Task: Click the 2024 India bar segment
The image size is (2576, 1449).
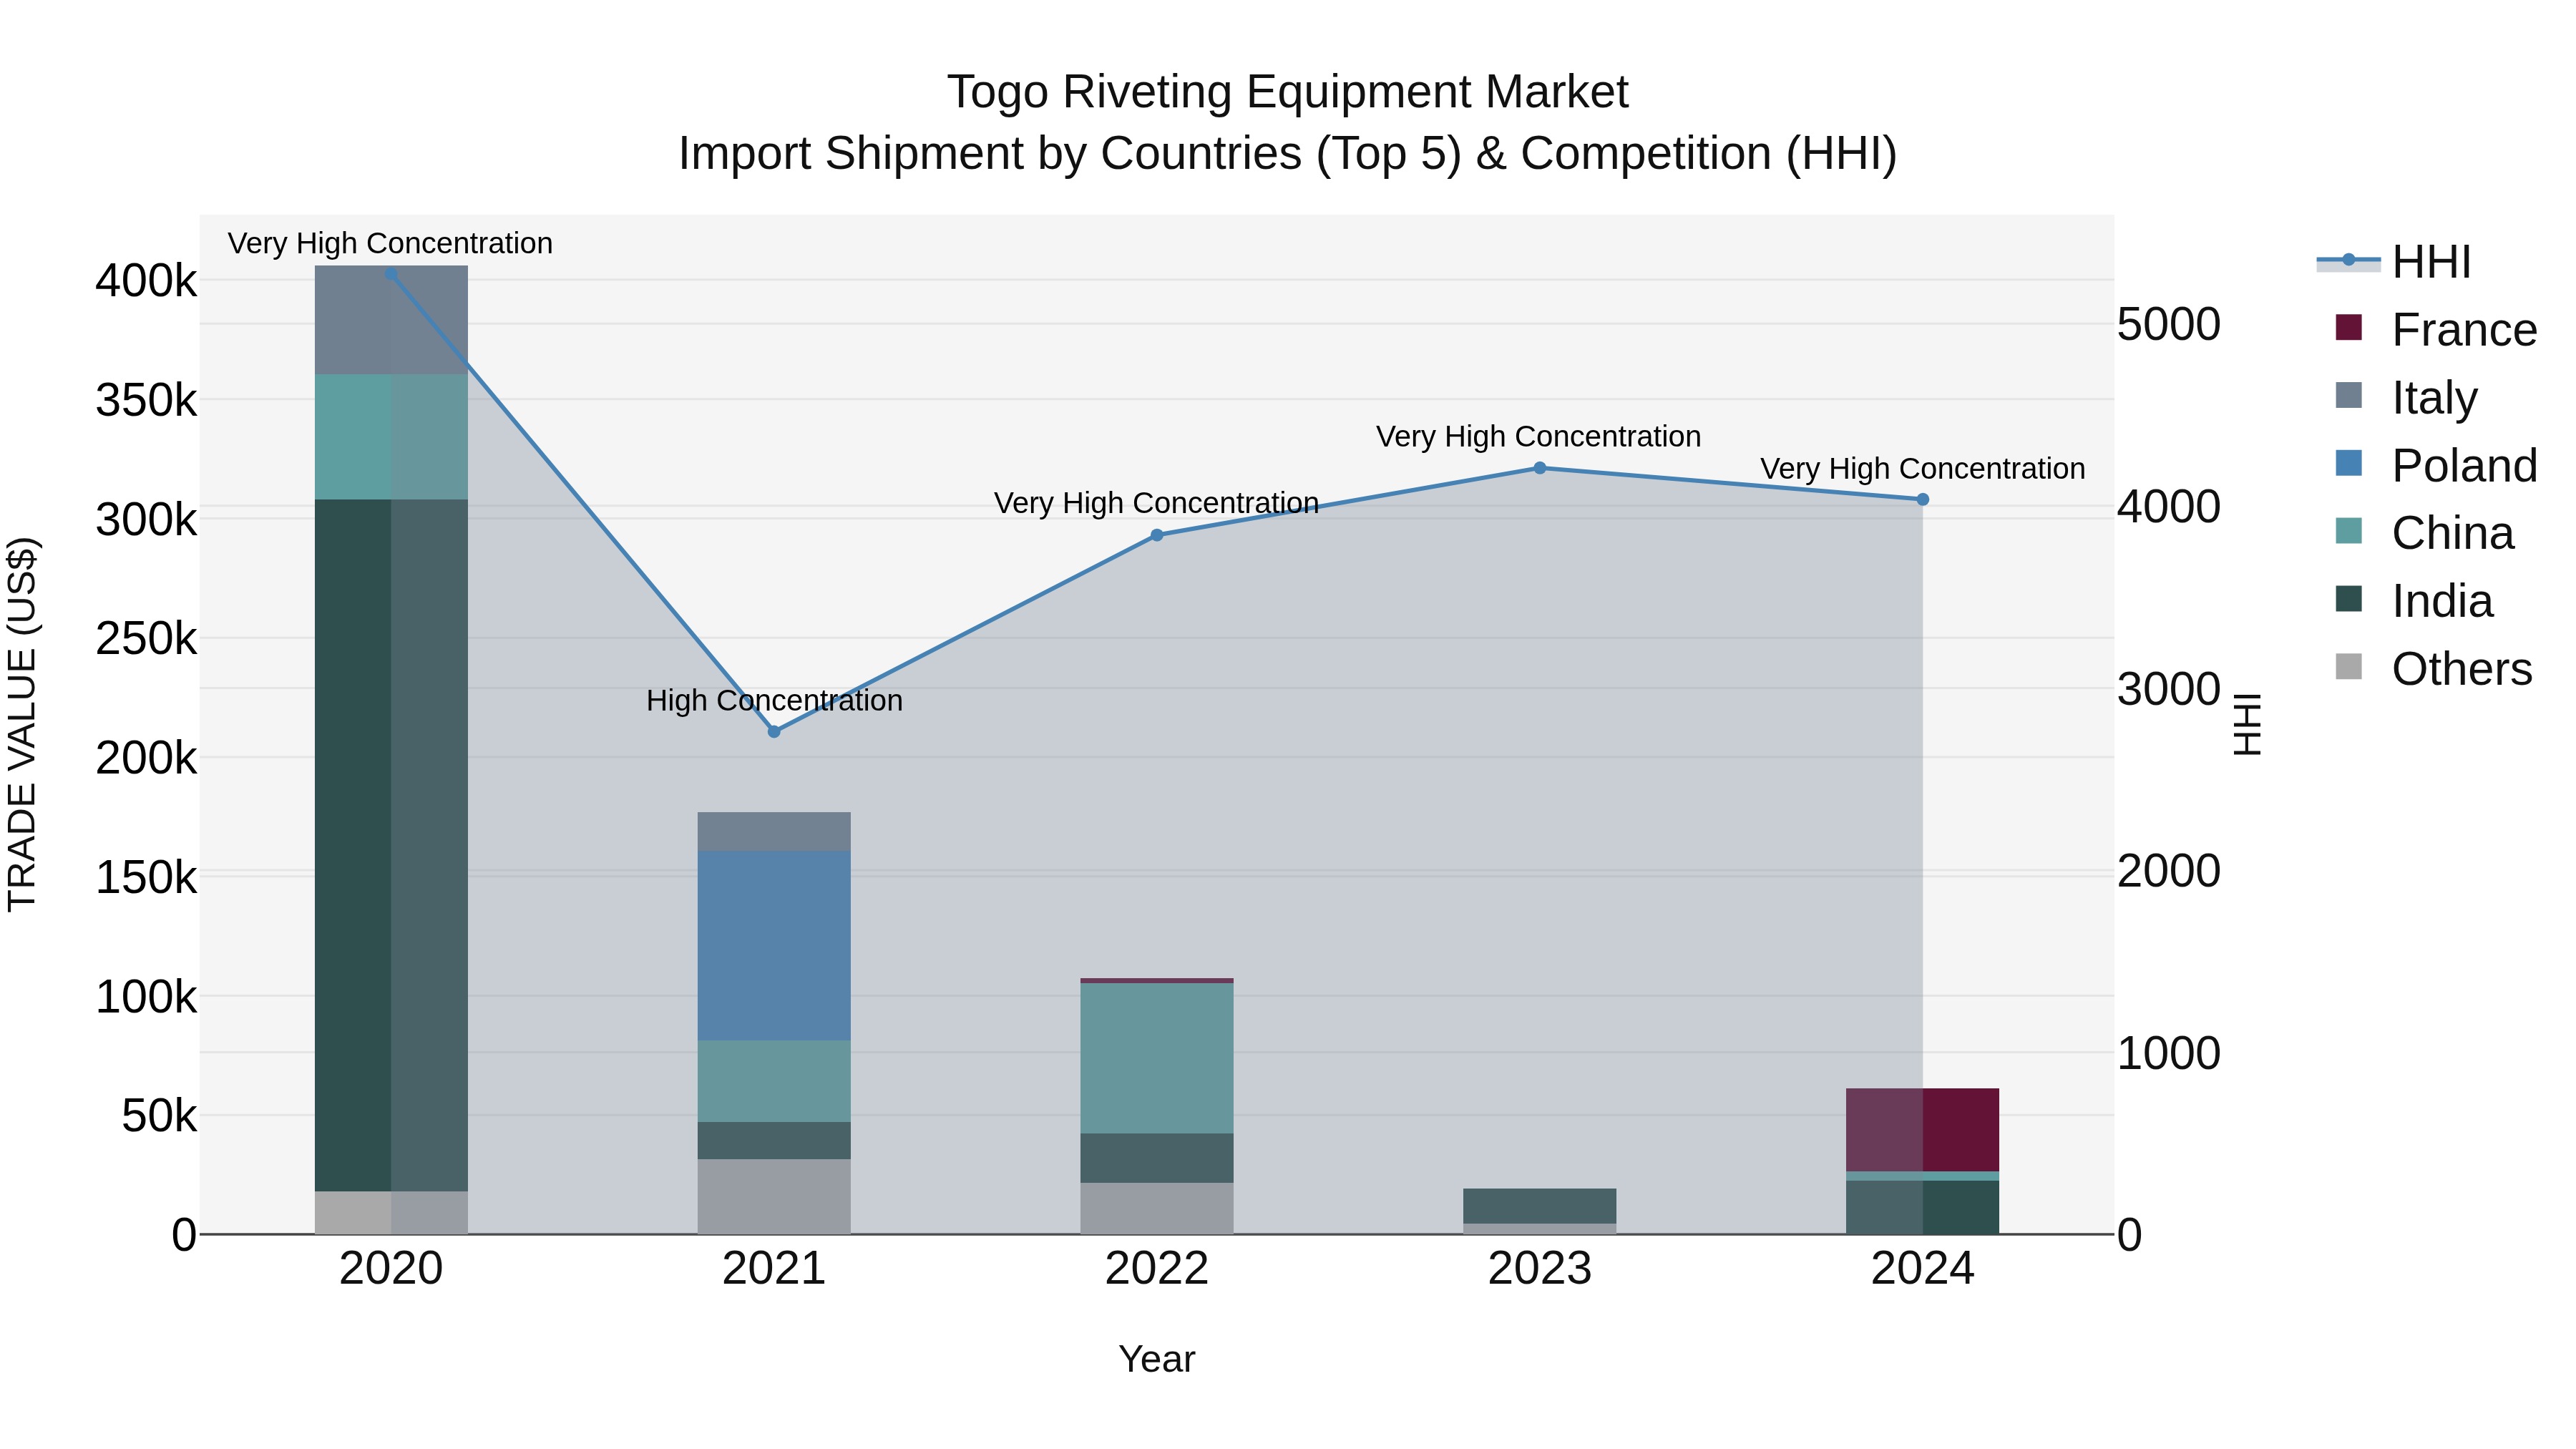Action: (x=1923, y=1207)
